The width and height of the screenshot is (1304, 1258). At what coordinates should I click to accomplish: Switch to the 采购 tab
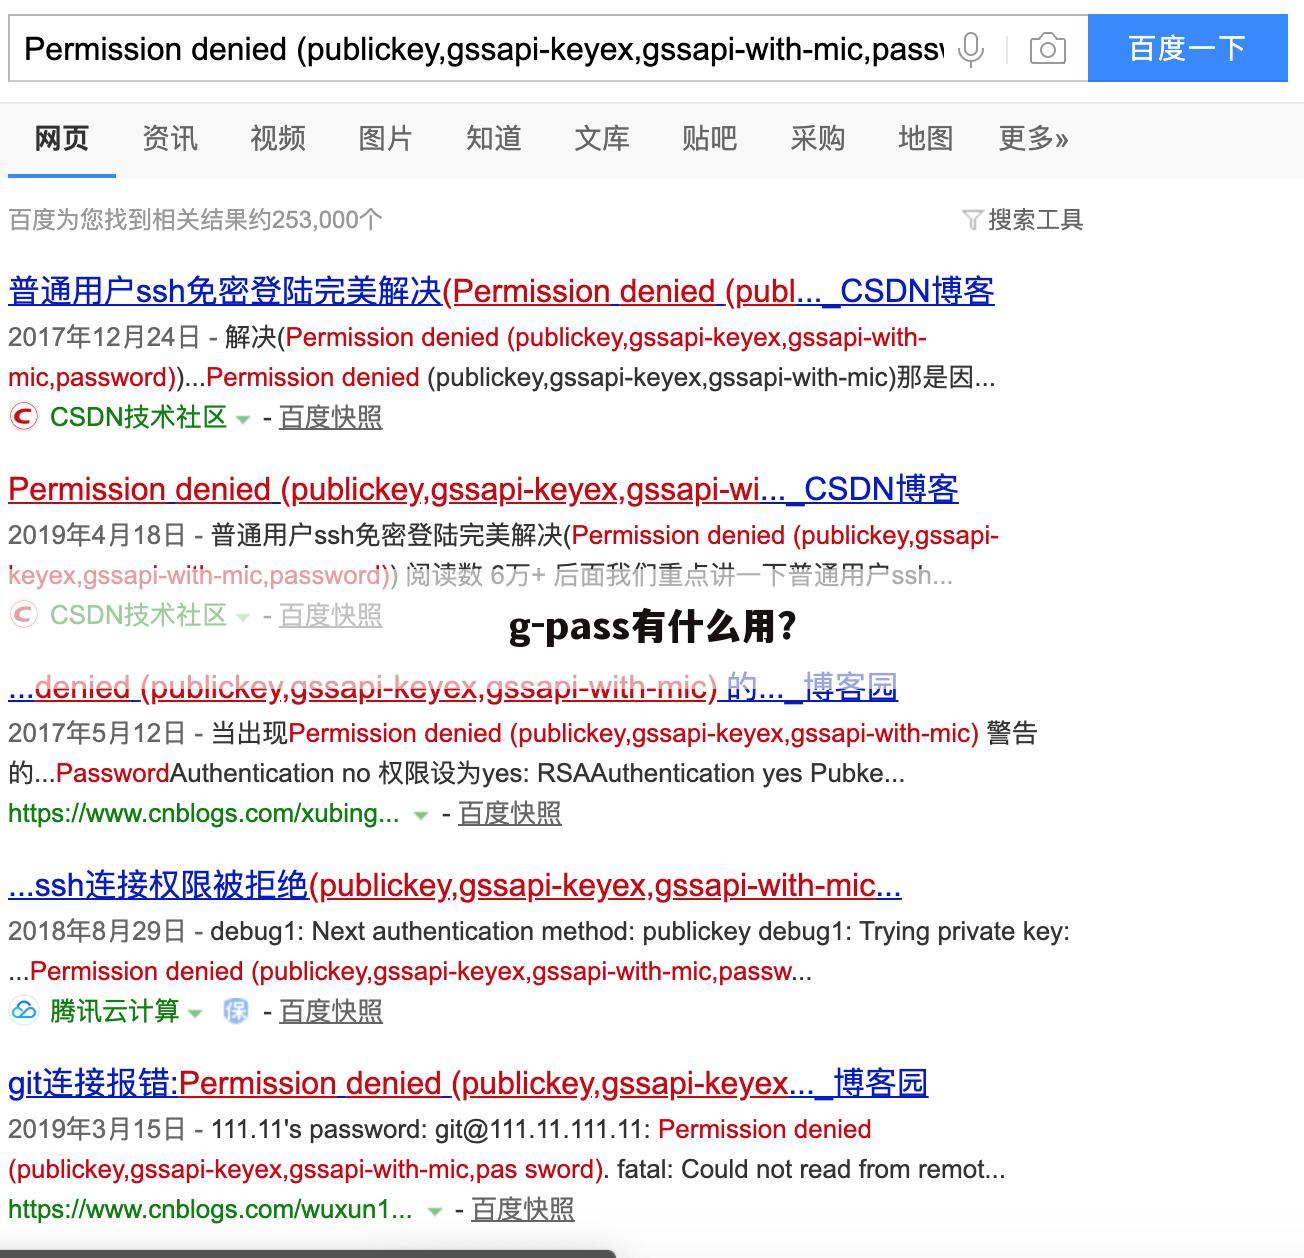pos(818,138)
